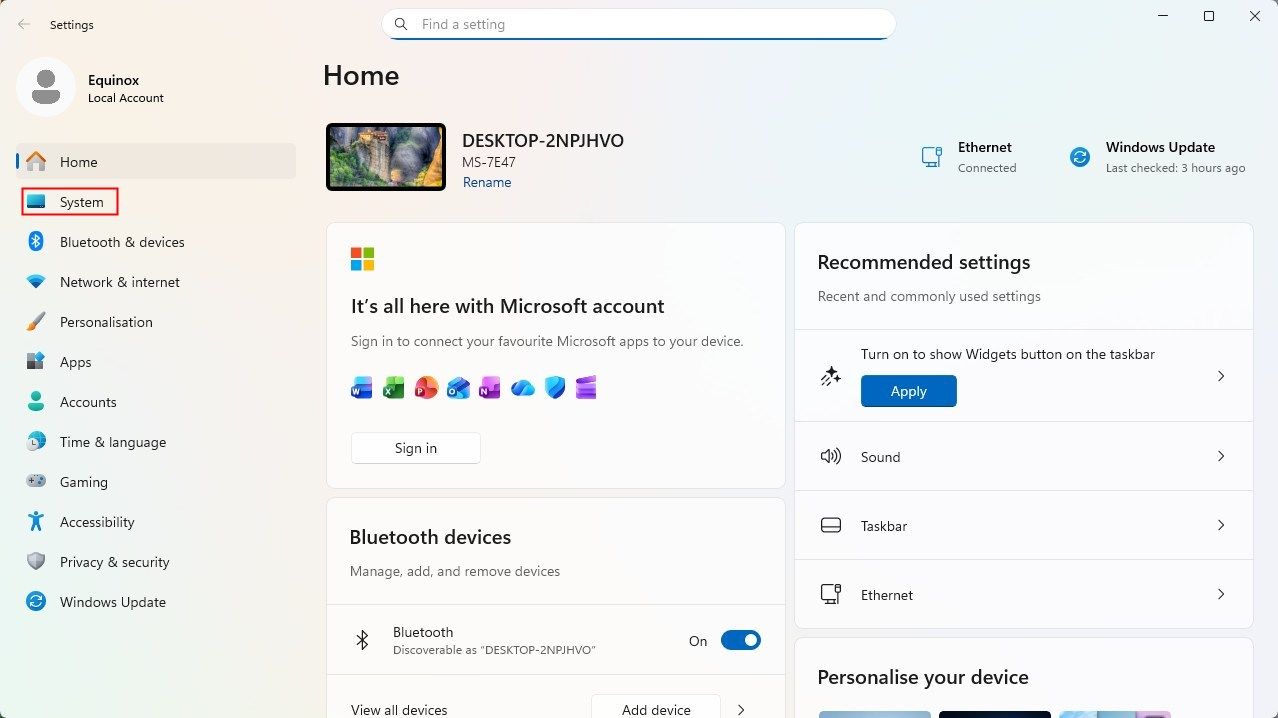1278x718 pixels.
Task: Add a Bluetooth device
Action: [656, 708]
